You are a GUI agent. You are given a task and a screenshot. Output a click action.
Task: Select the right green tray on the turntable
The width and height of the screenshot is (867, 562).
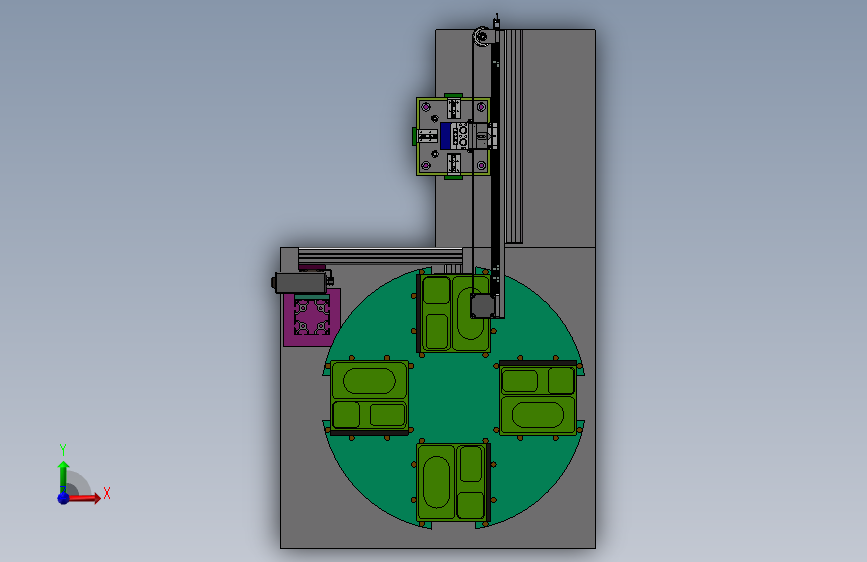[538, 397]
